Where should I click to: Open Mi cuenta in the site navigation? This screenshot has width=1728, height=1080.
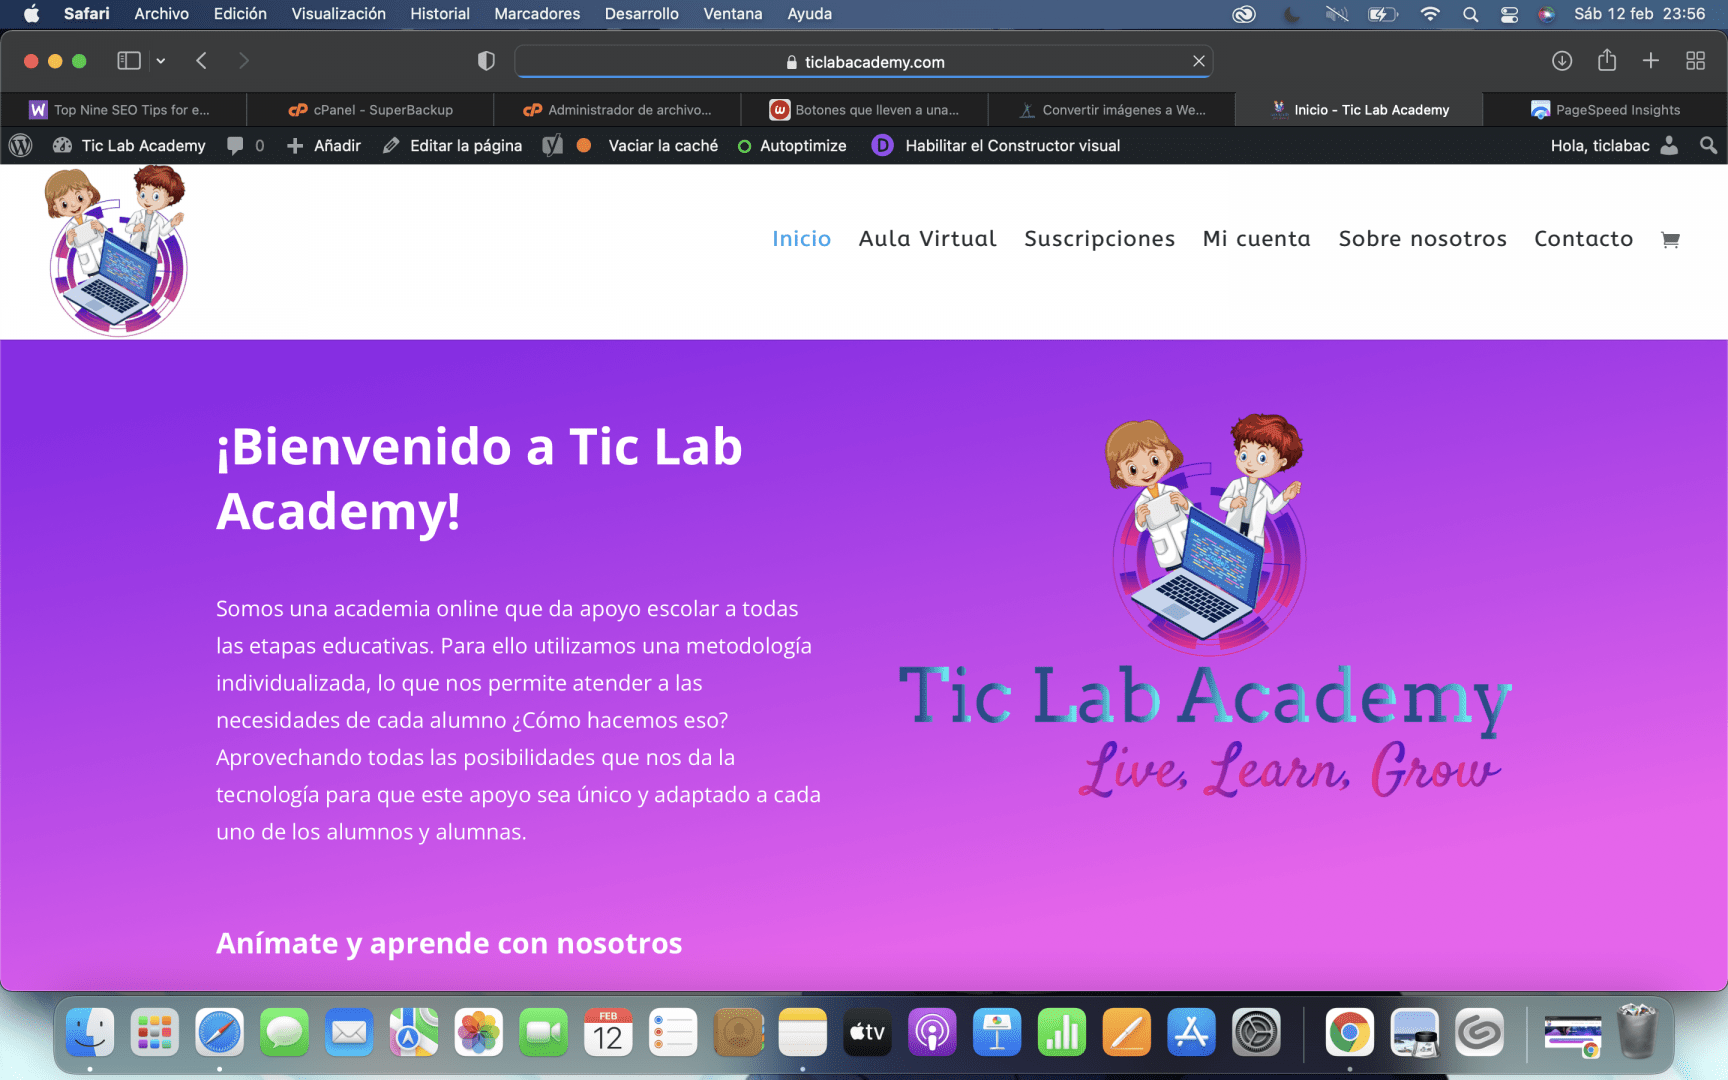click(x=1257, y=239)
